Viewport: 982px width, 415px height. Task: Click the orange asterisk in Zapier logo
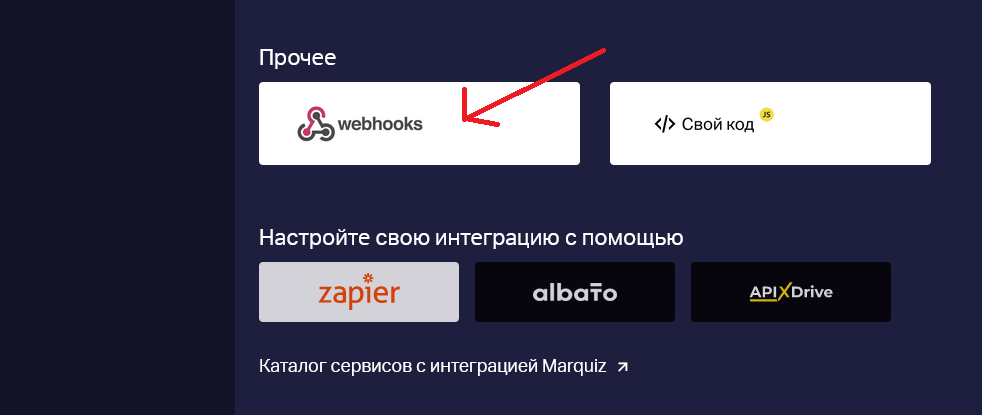pos(368,277)
